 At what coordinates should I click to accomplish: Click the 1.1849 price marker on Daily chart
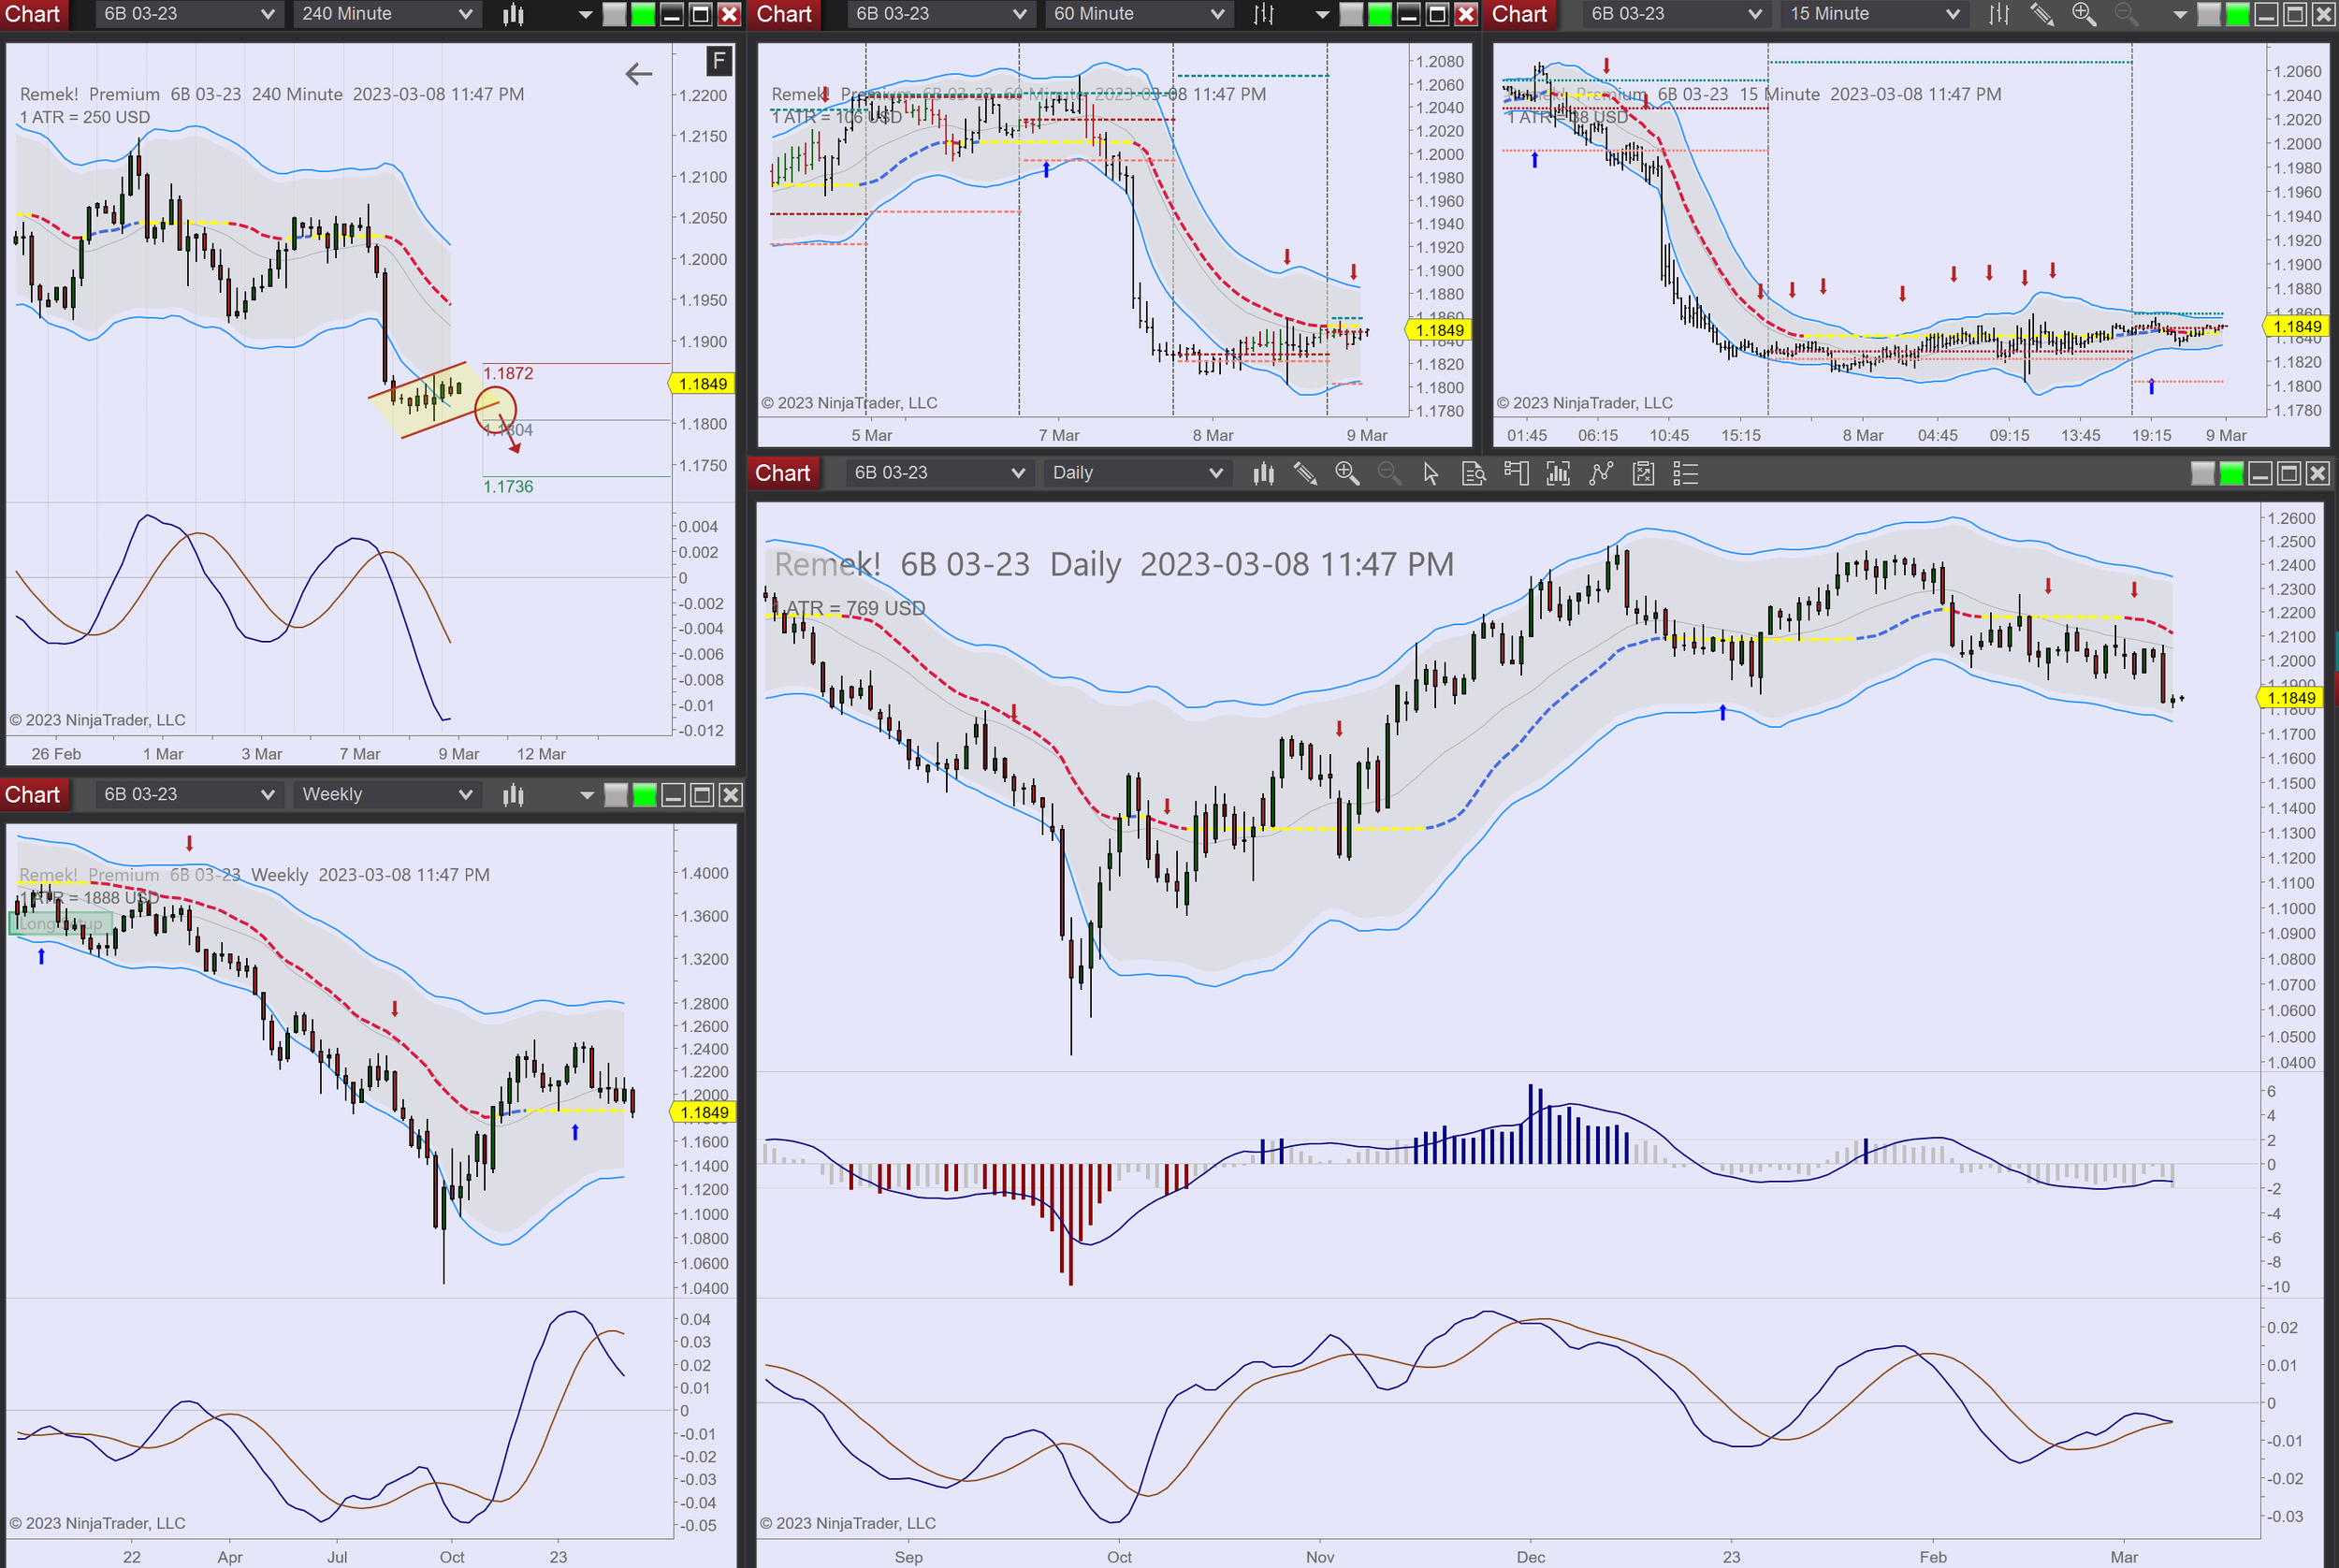point(2290,698)
